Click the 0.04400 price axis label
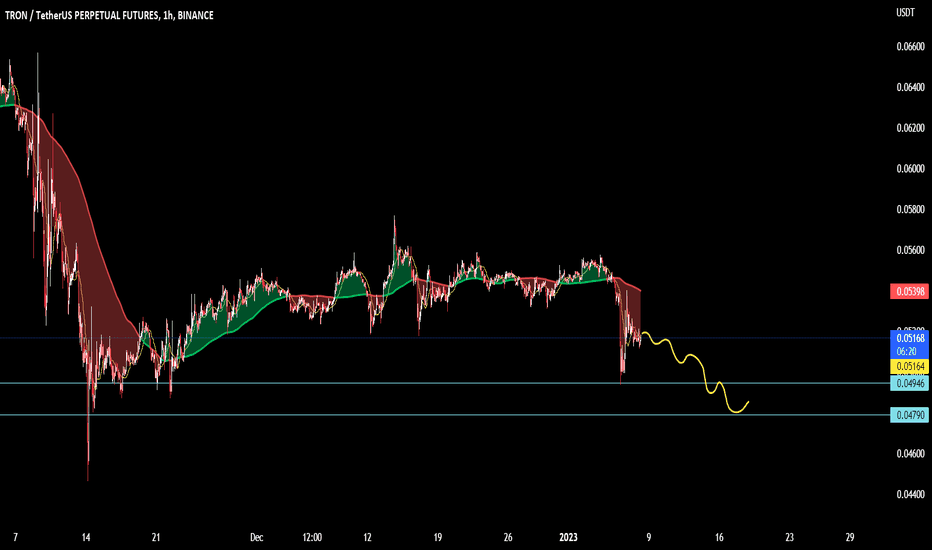This screenshot has width=932, height=550. point(911,494)
